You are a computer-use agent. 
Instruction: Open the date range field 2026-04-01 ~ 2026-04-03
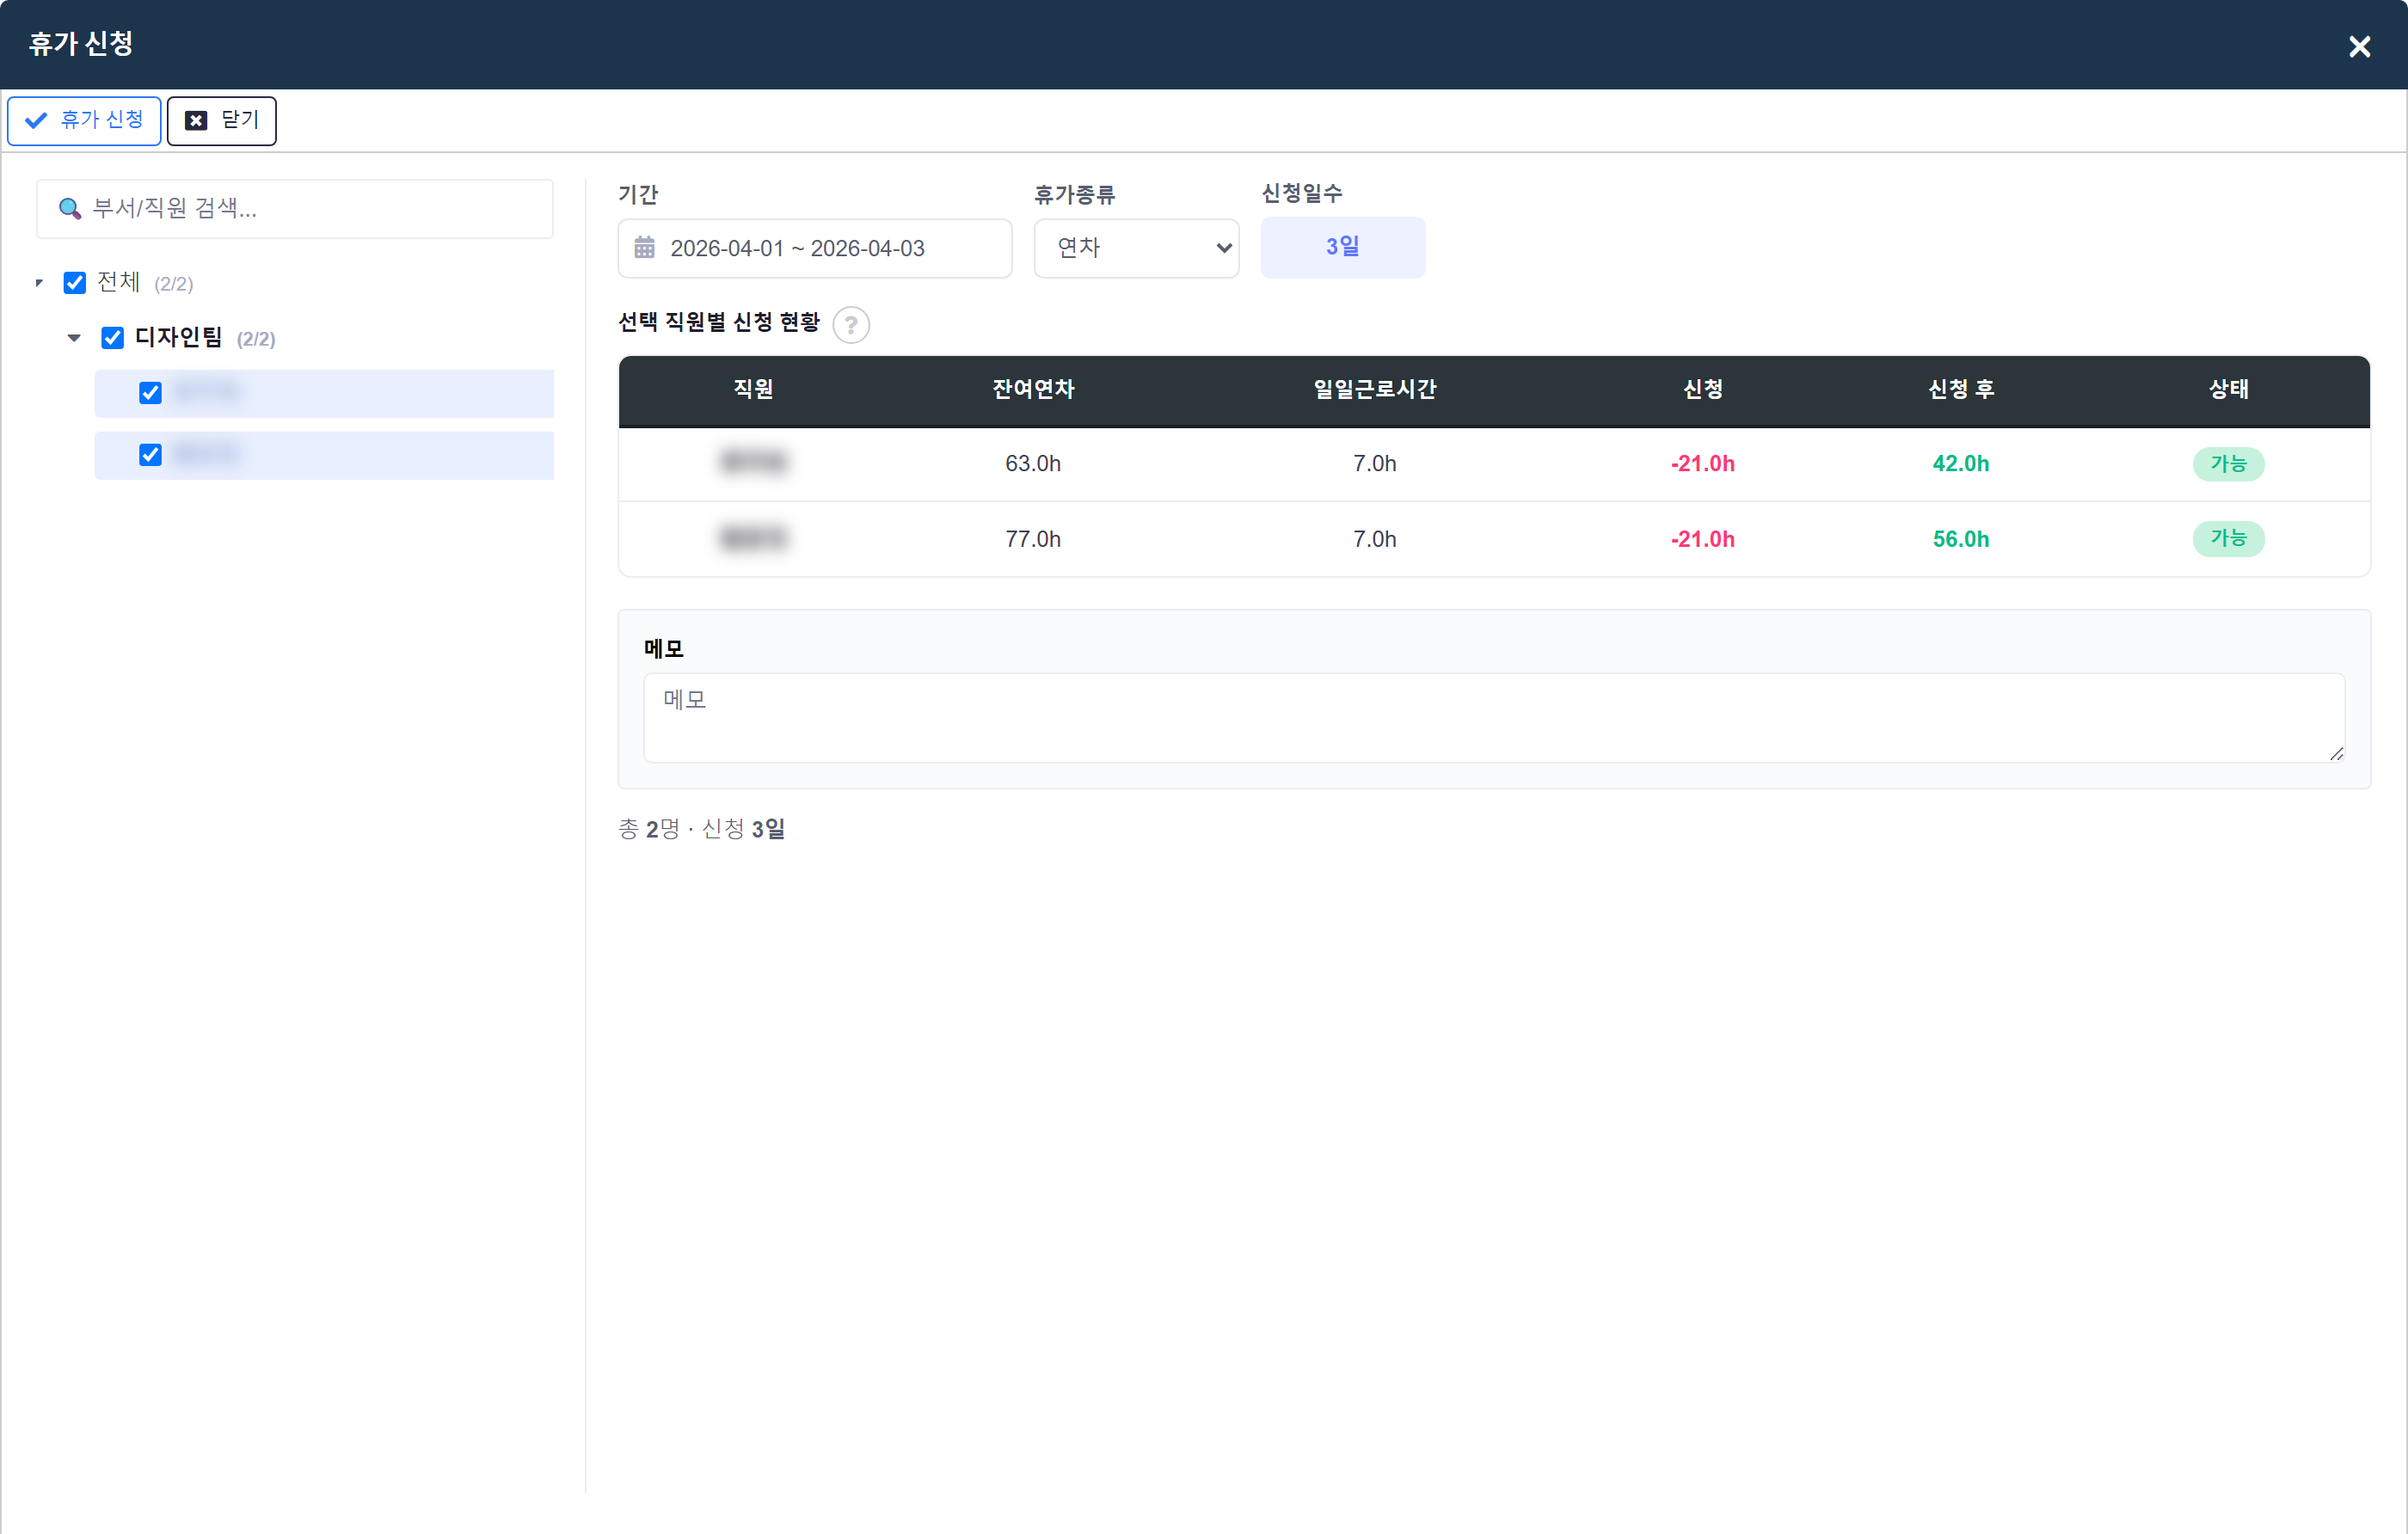pos(814,248)
